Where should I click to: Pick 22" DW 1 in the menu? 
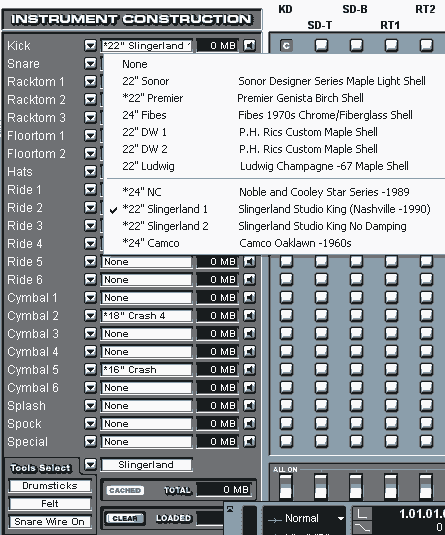click(x=274, y=132)
